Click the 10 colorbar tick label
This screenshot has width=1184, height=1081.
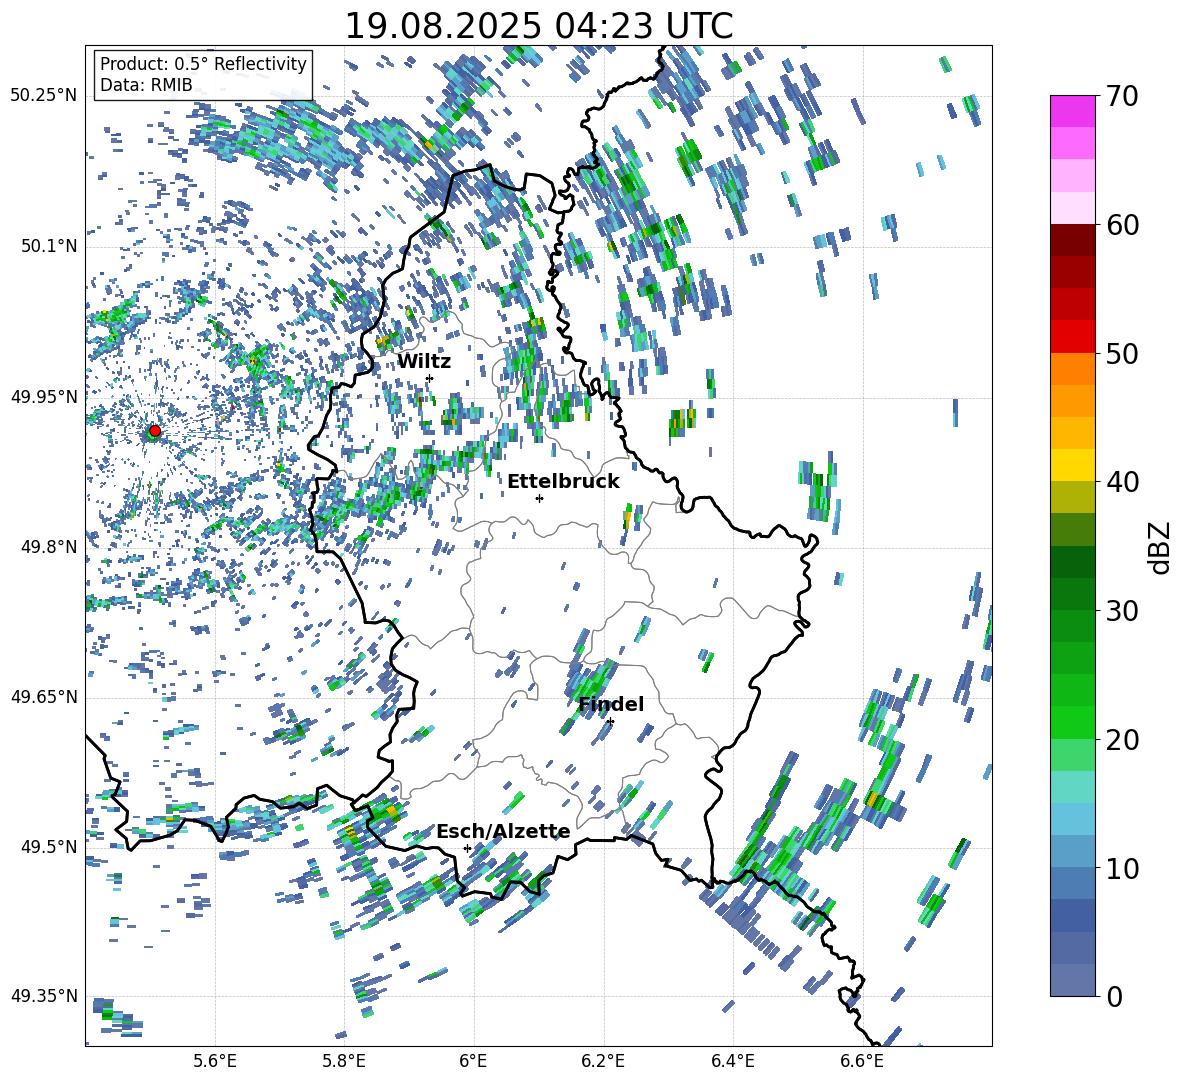1122,868
